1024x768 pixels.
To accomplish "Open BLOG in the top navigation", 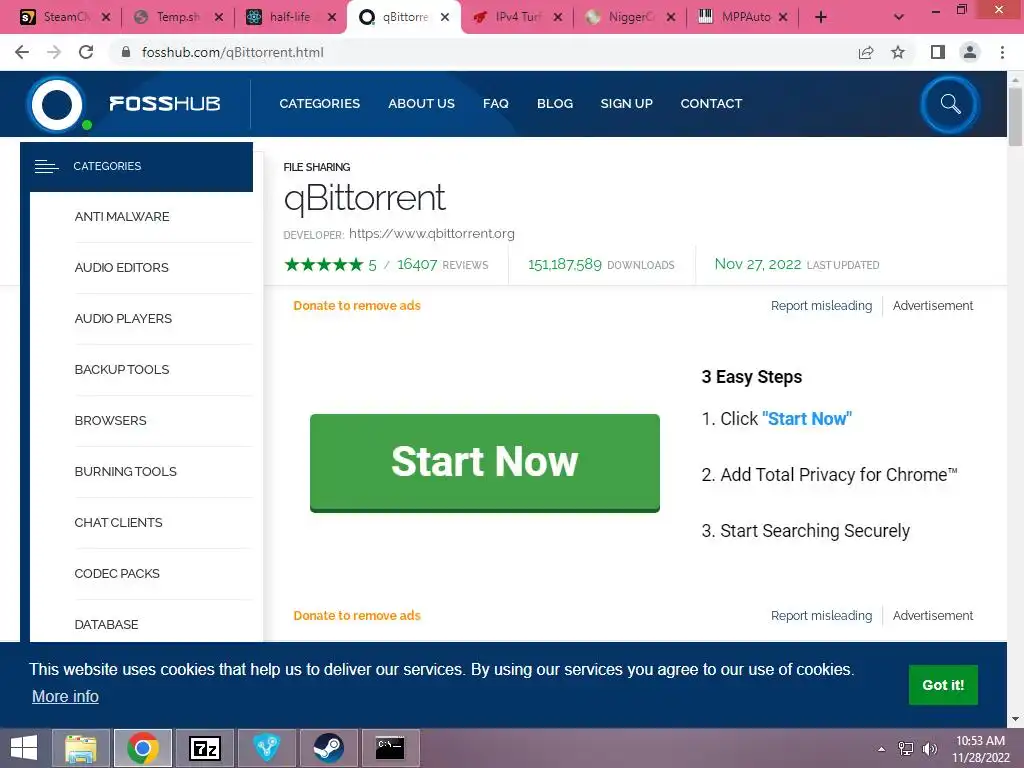I will pos(555,104).
